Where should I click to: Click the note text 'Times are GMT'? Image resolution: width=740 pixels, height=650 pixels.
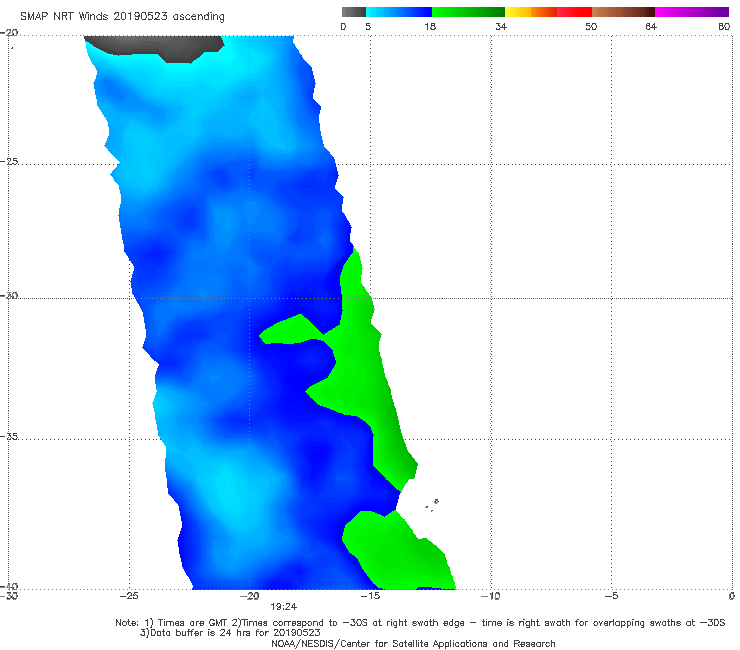point(193,623)
